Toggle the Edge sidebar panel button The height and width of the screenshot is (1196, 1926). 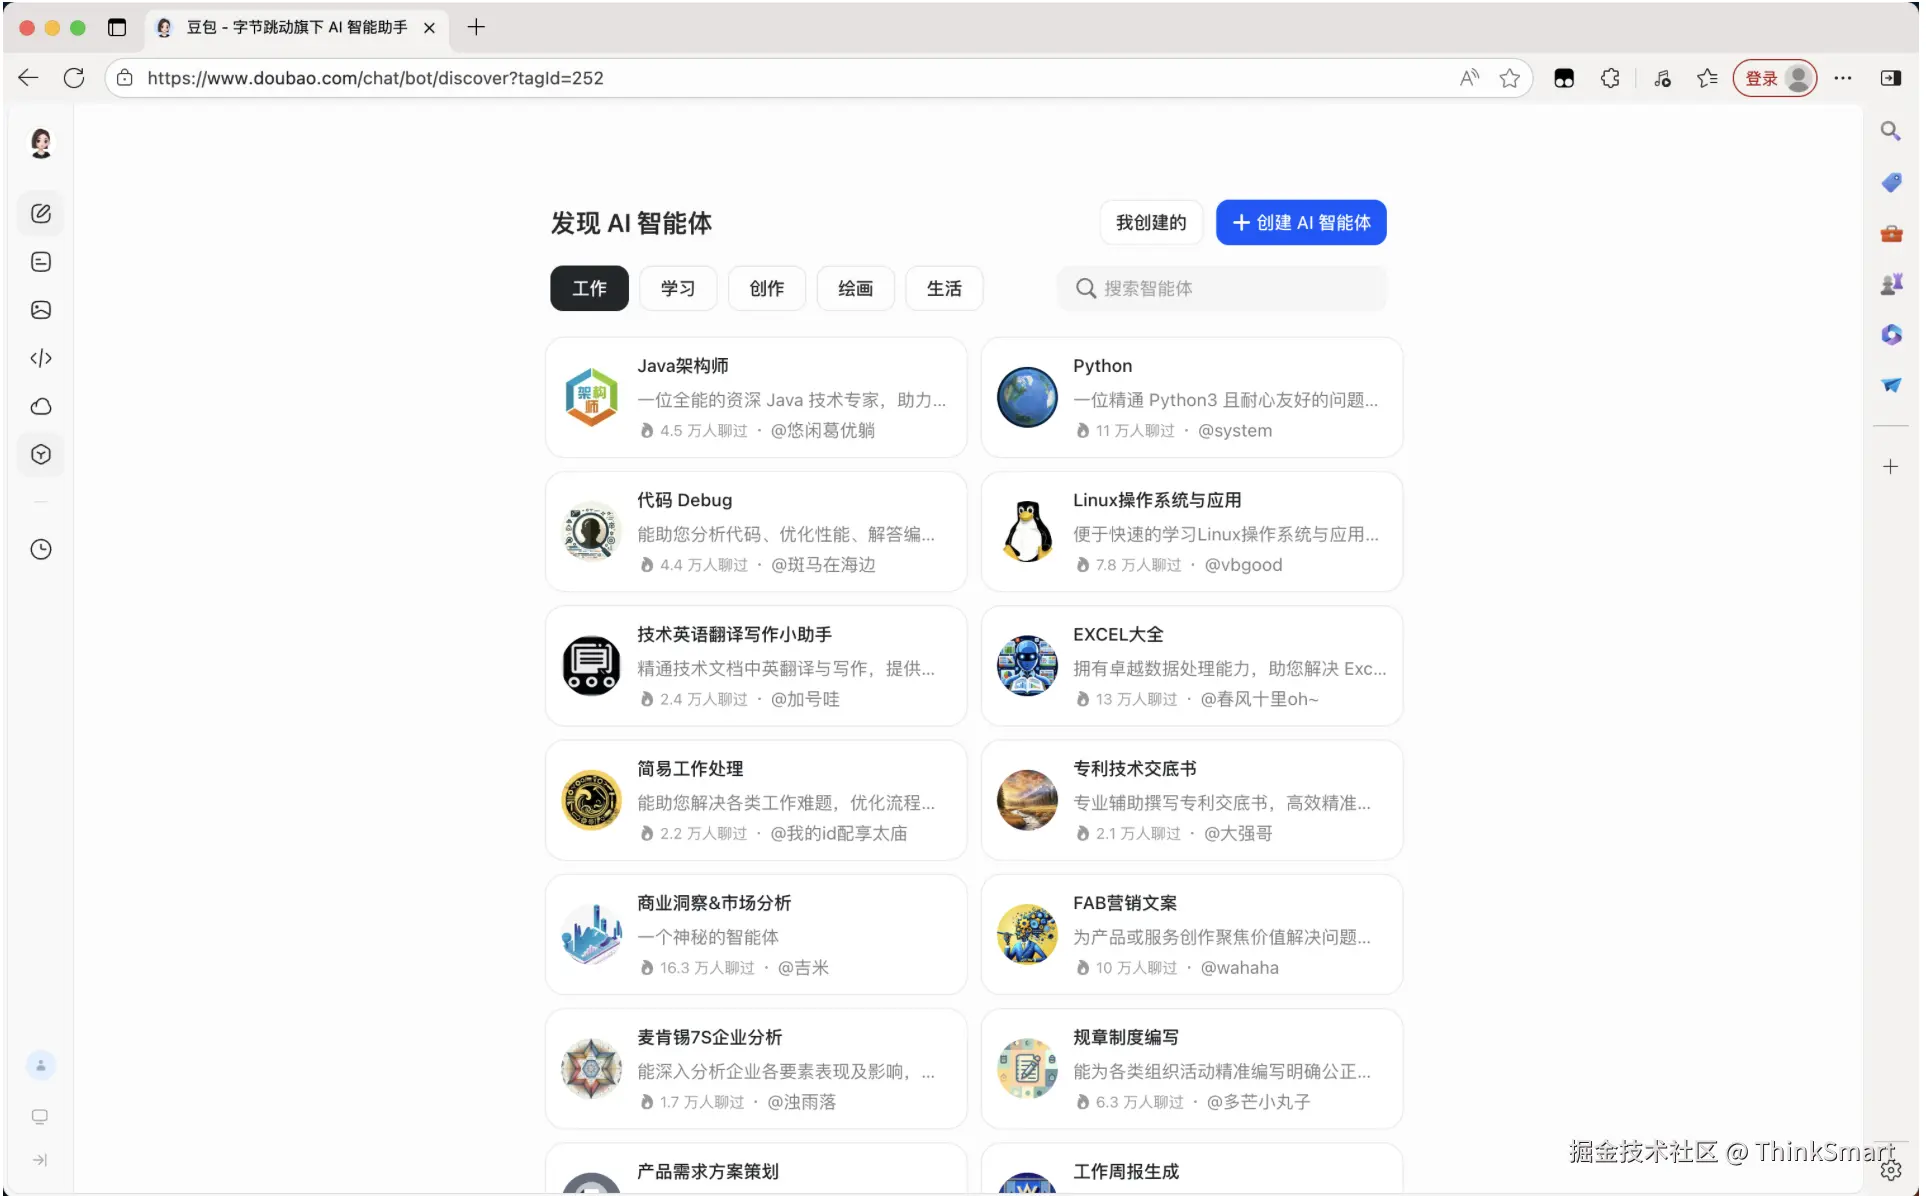[1889, 78]
